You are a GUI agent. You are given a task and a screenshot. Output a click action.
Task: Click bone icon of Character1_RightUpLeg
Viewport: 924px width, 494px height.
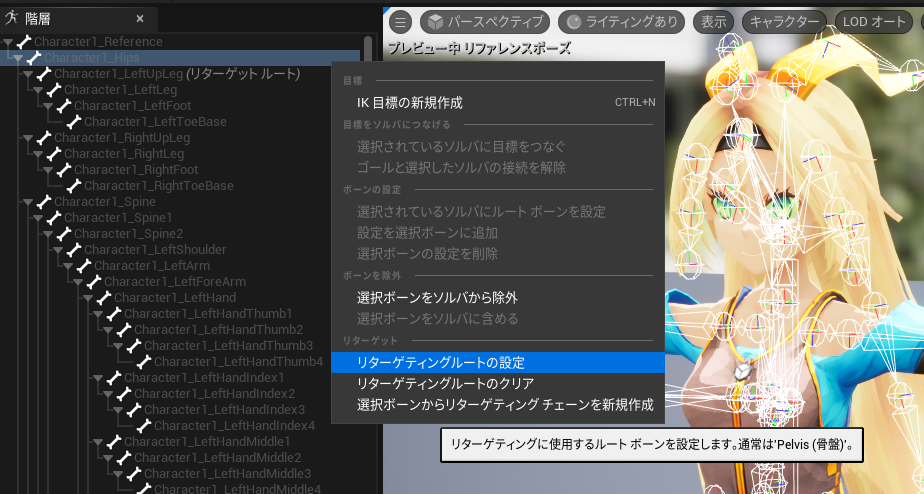click(44, 137)
